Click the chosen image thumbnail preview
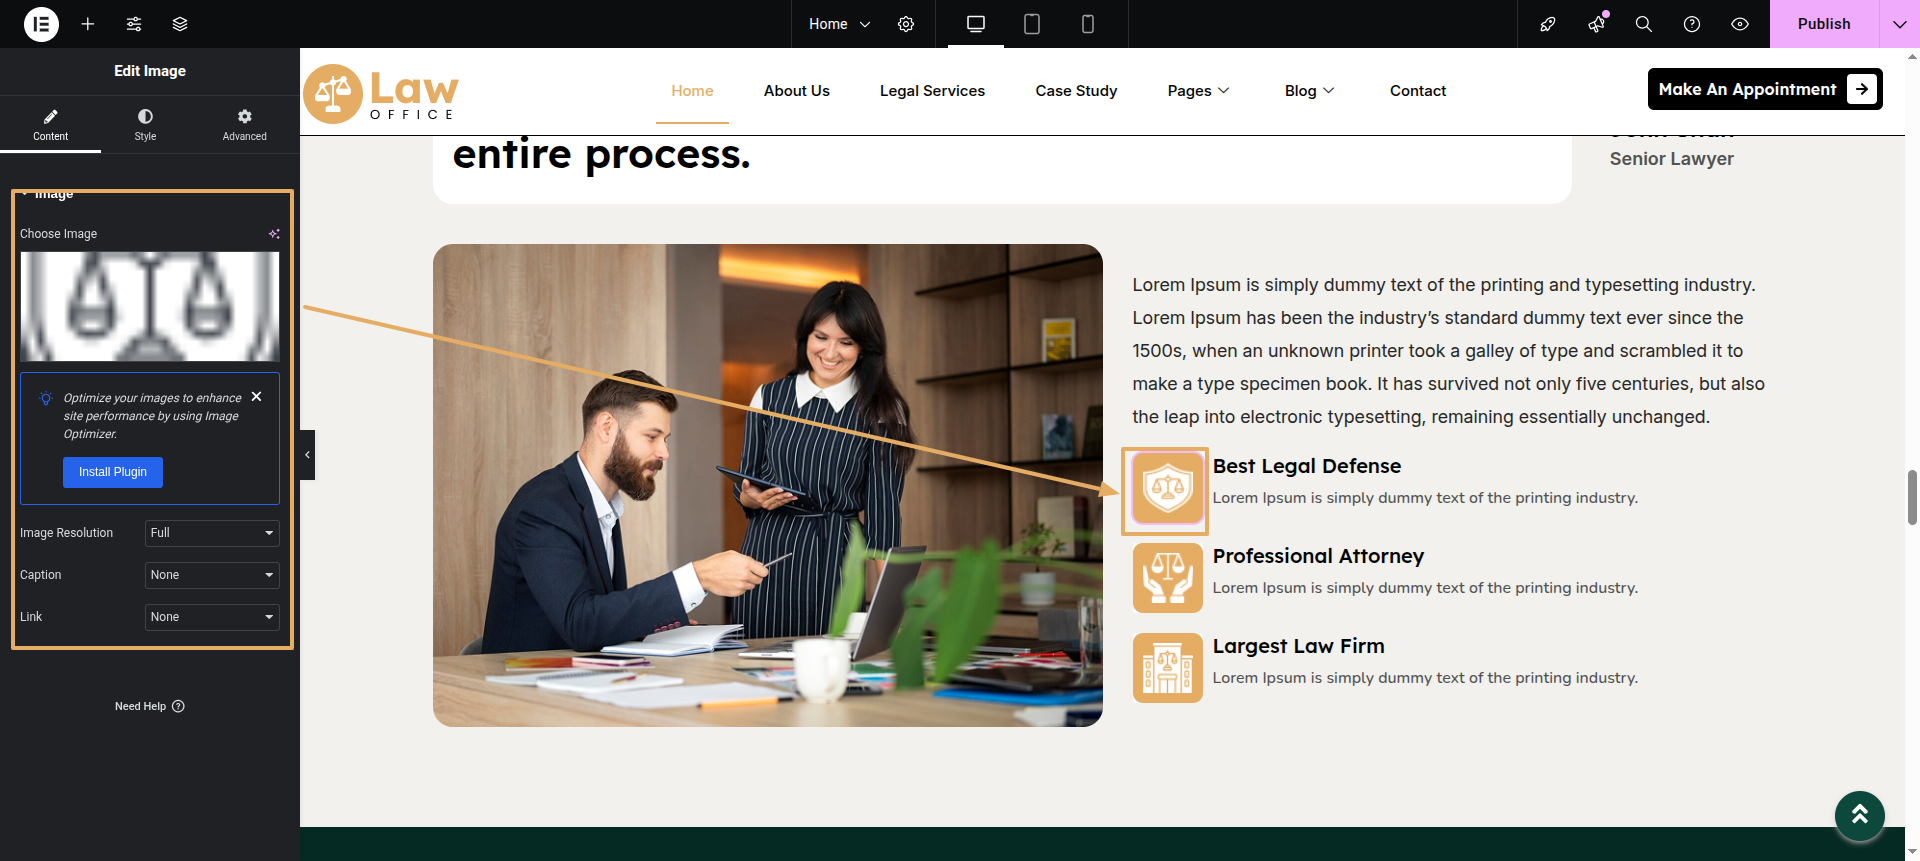 pos(150,306)
